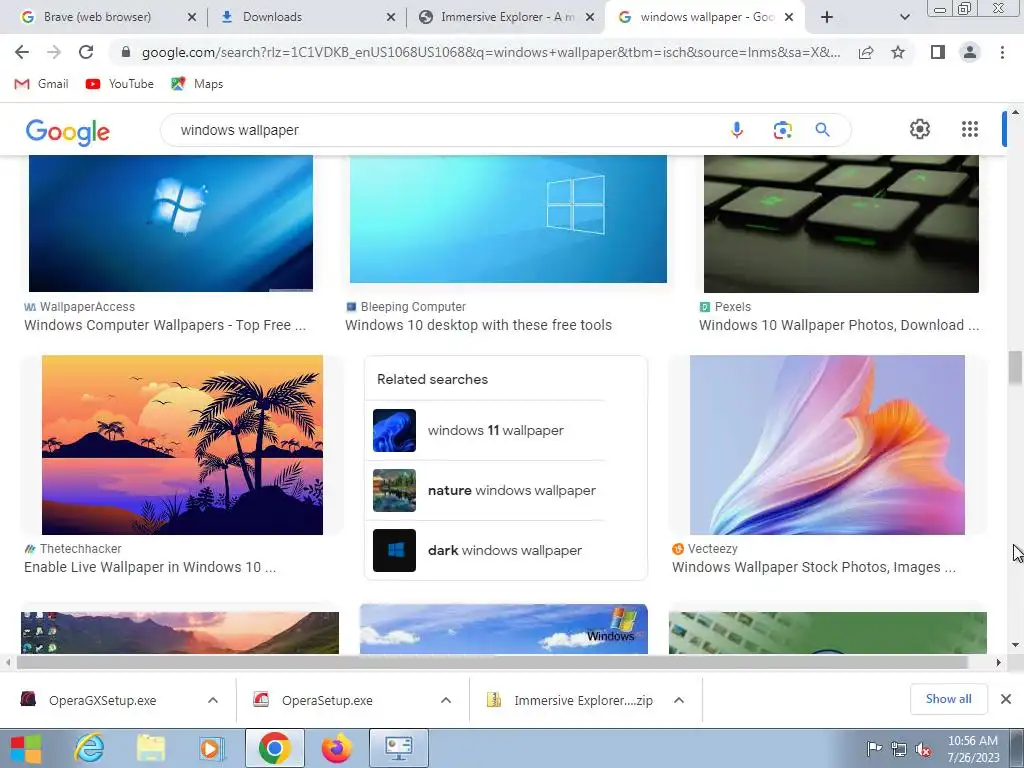Viewport: 1024px width, 768px height.
Task: Select related search windows 11 wallpaper
Action: click(x=490, y=430)
